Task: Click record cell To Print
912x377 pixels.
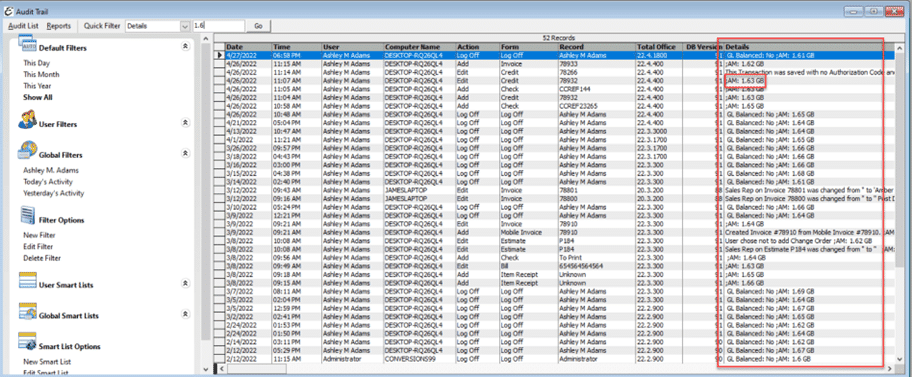Action: tap(596, 257)
